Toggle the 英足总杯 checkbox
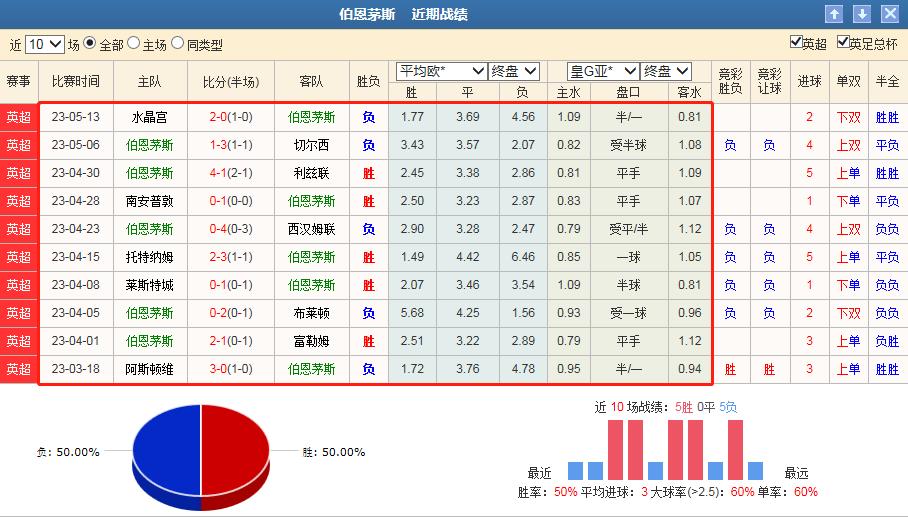 [843, 42]
